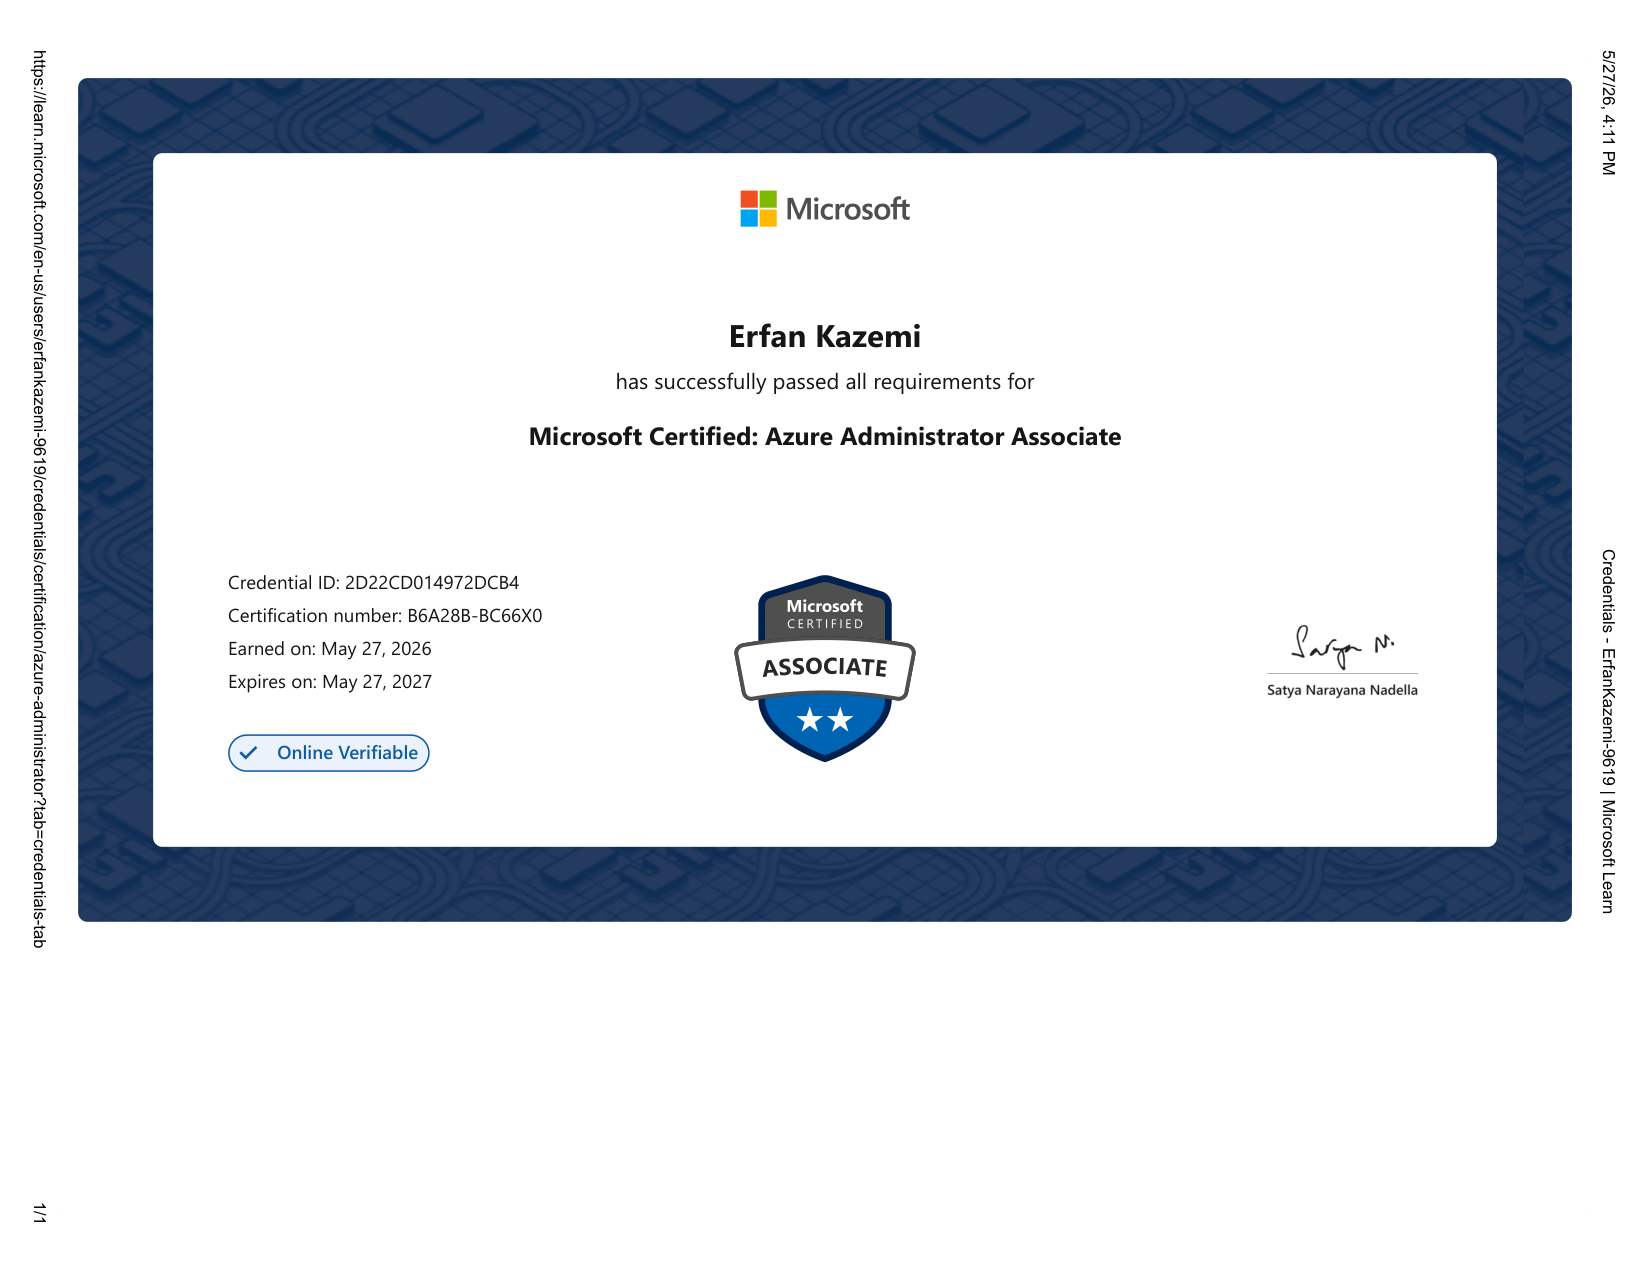Screen dimensions: 1650x1275
Task: Click the Microsoft four-square logo icon
Action: tap(758, 209)
